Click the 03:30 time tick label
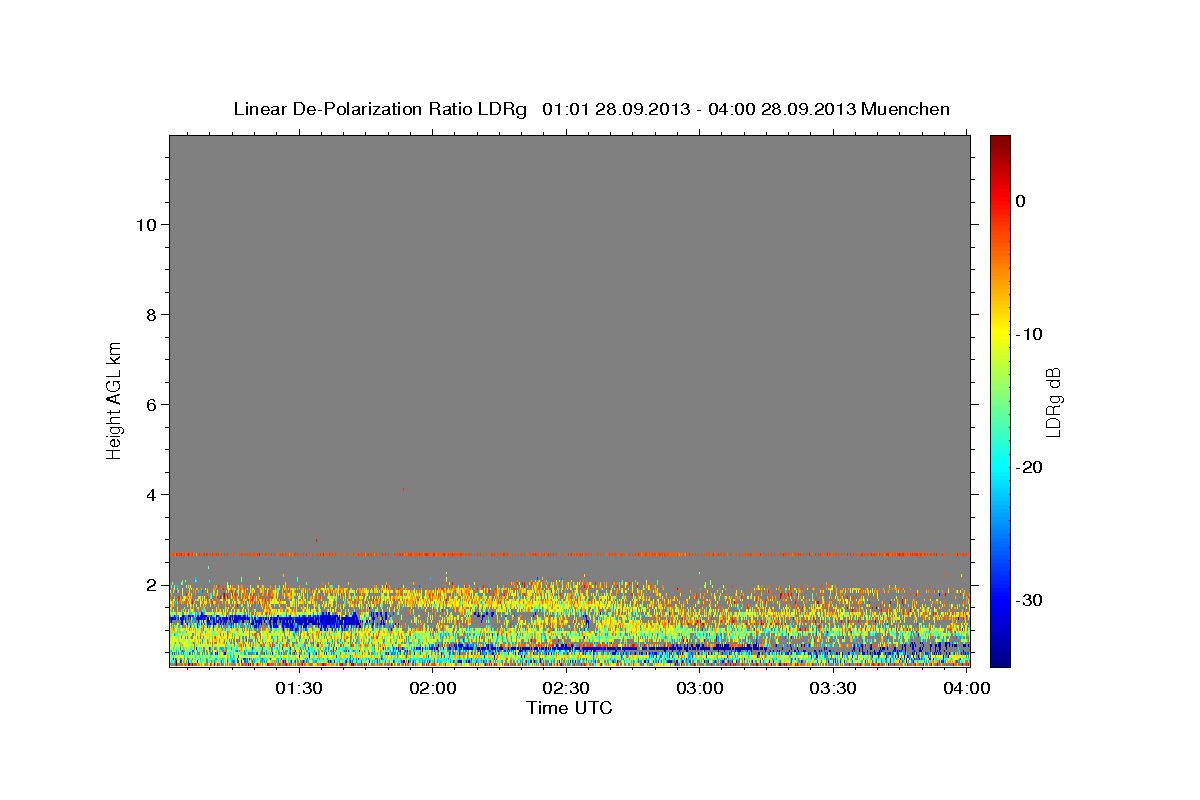Viewport: 1200px width, 800px height. point(833,688)
